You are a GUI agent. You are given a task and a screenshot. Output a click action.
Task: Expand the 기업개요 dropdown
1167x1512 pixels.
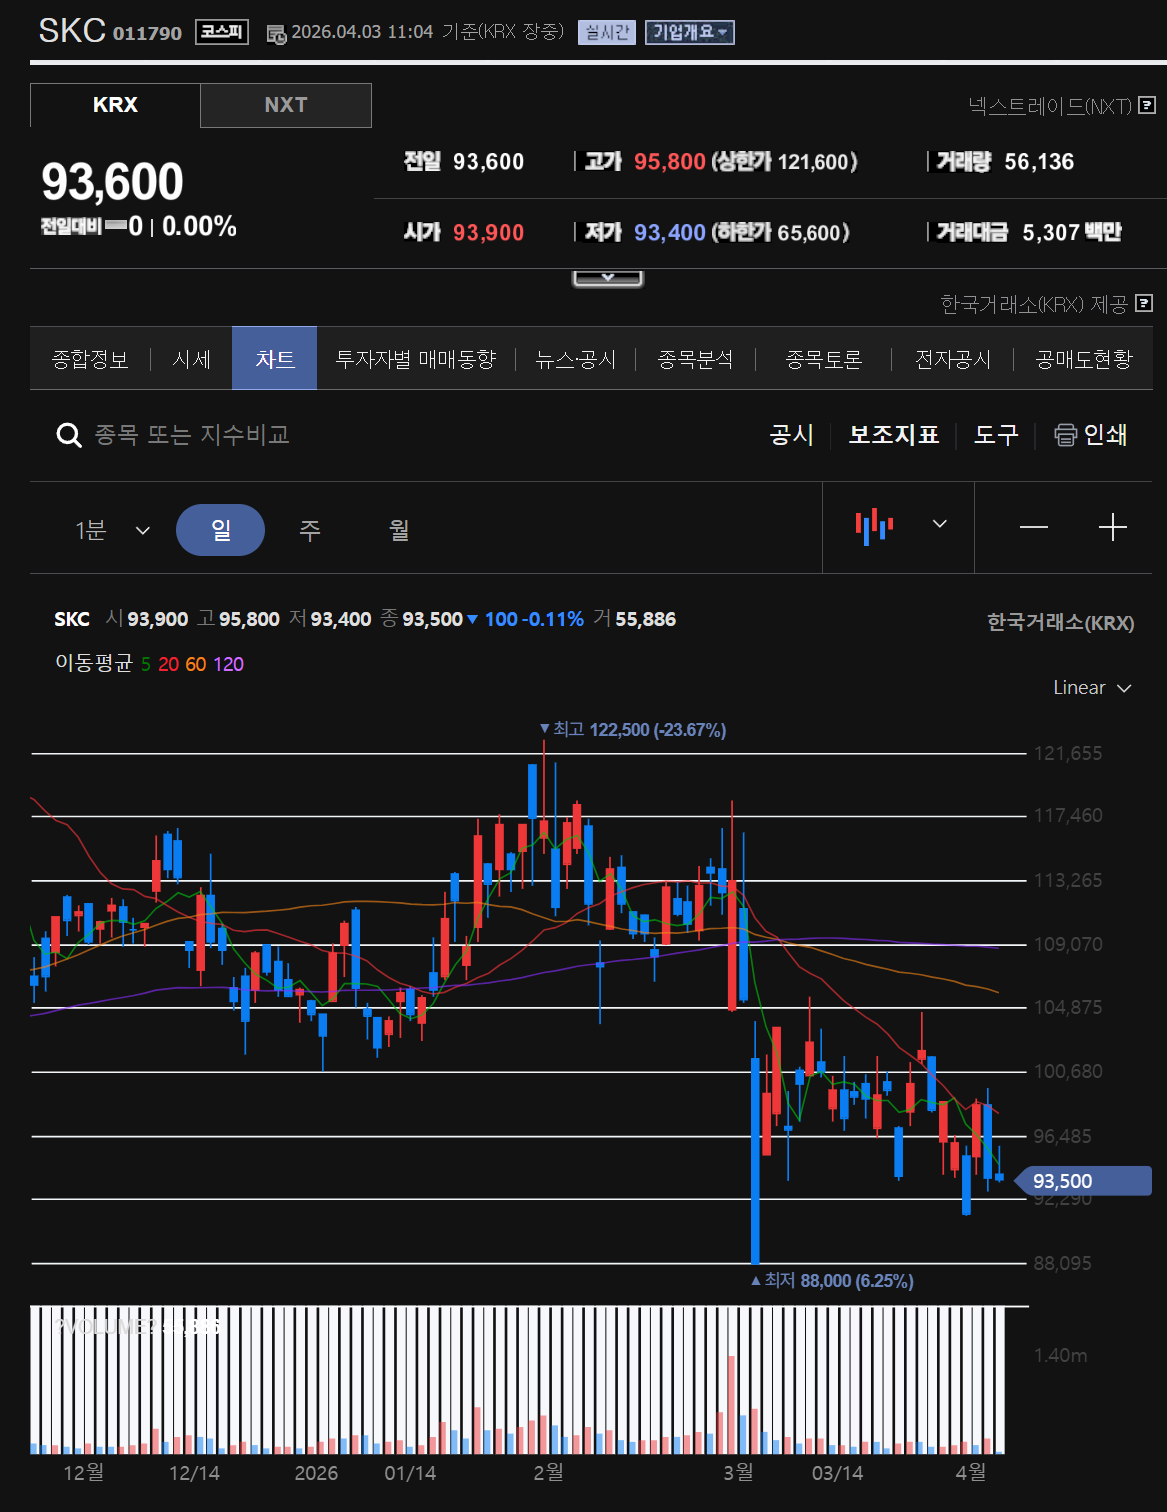point(689,32)
